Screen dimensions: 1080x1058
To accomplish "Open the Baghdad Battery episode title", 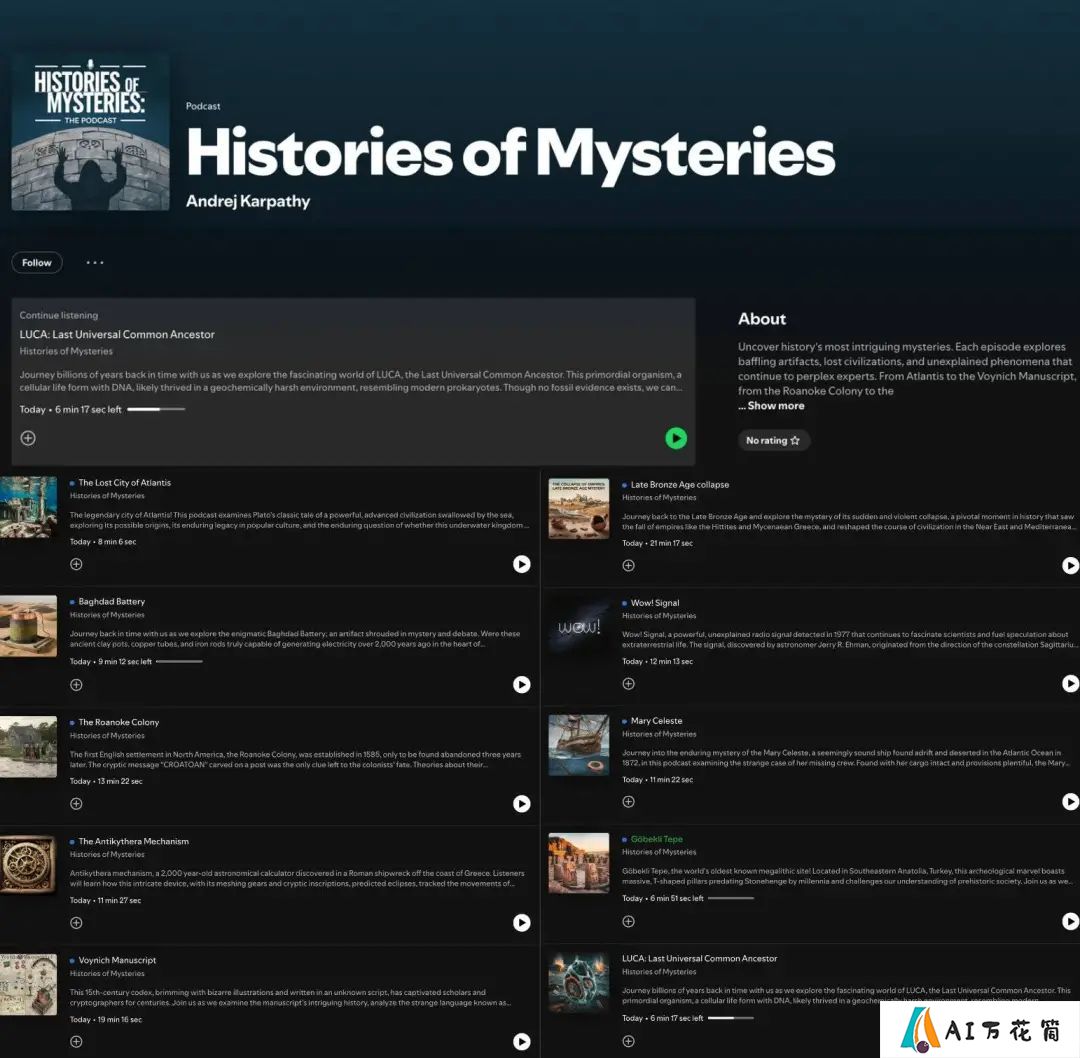I will point(112,601).
